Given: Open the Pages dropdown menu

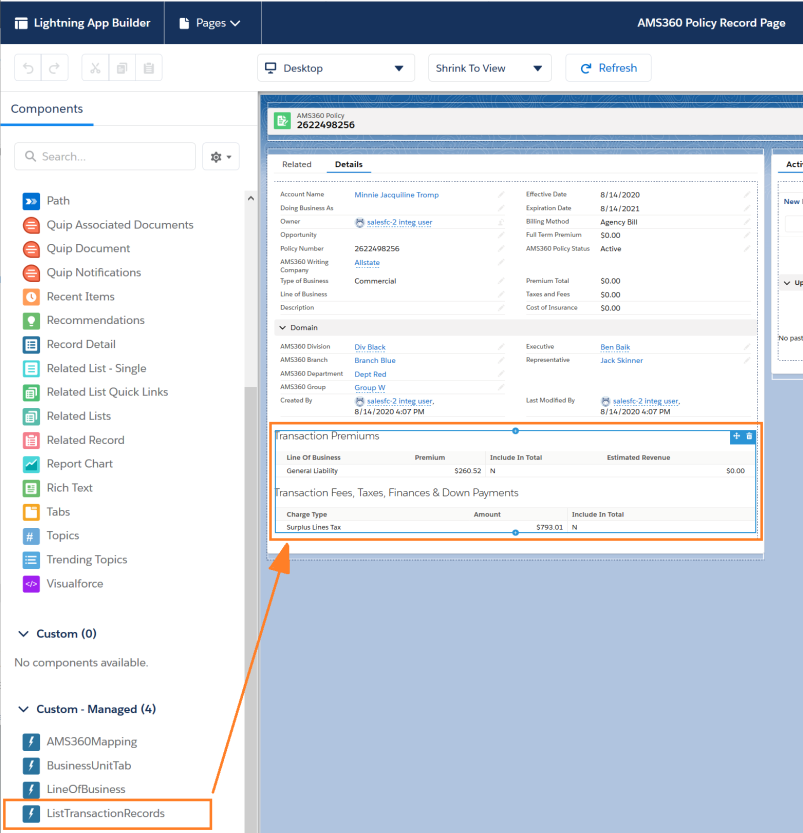Looking at the screenshot, I should (209, 23).
